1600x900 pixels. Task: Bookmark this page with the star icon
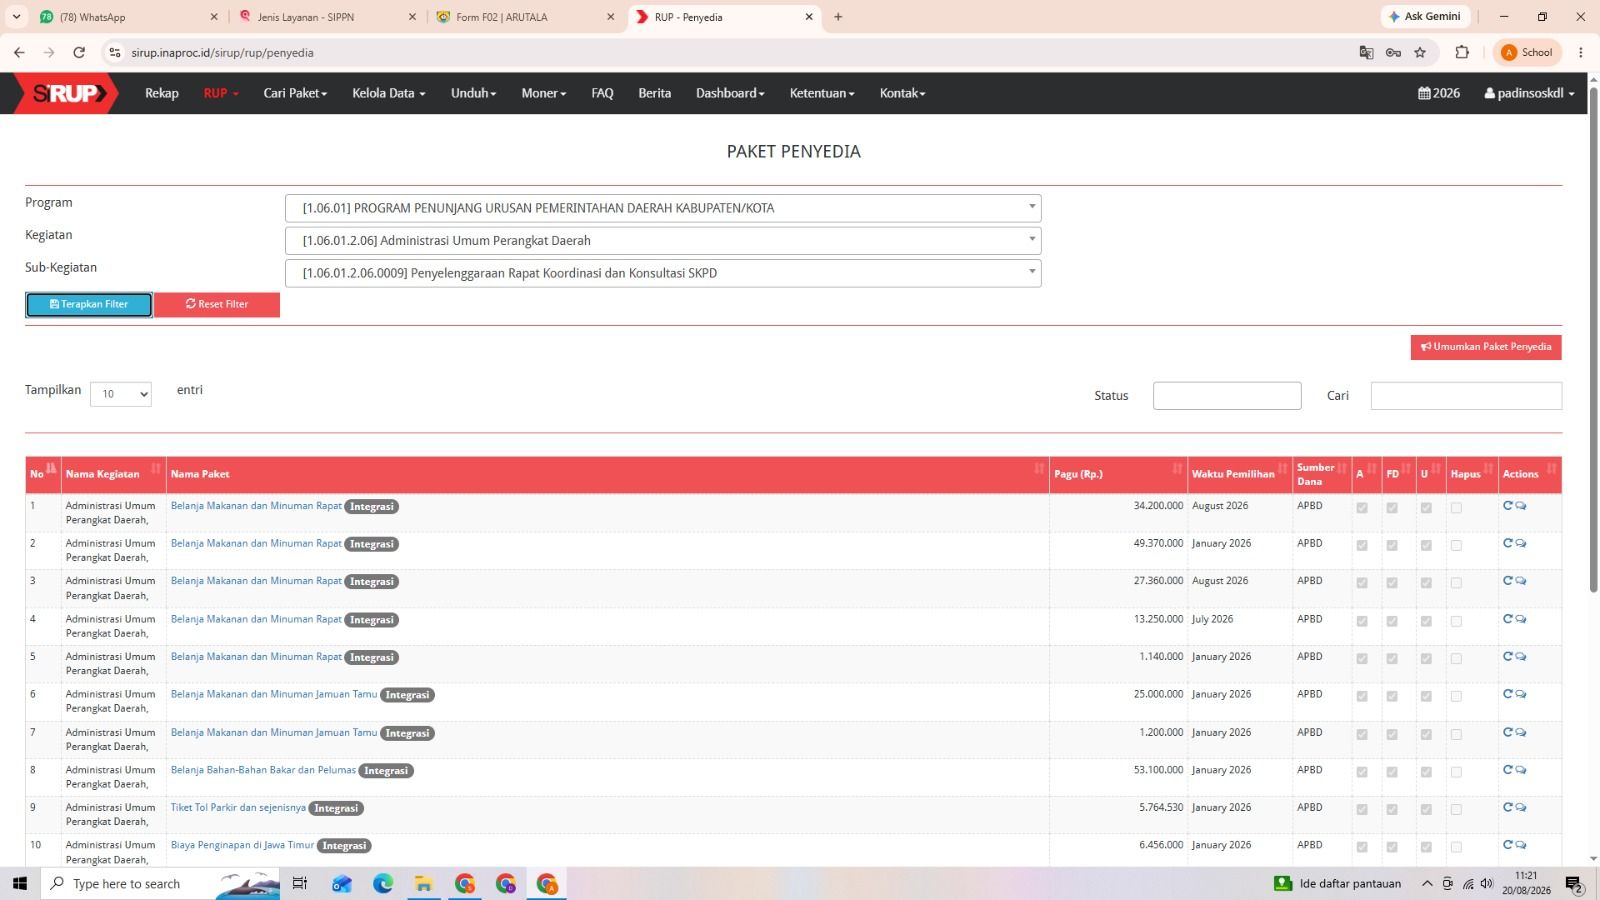1420,53
